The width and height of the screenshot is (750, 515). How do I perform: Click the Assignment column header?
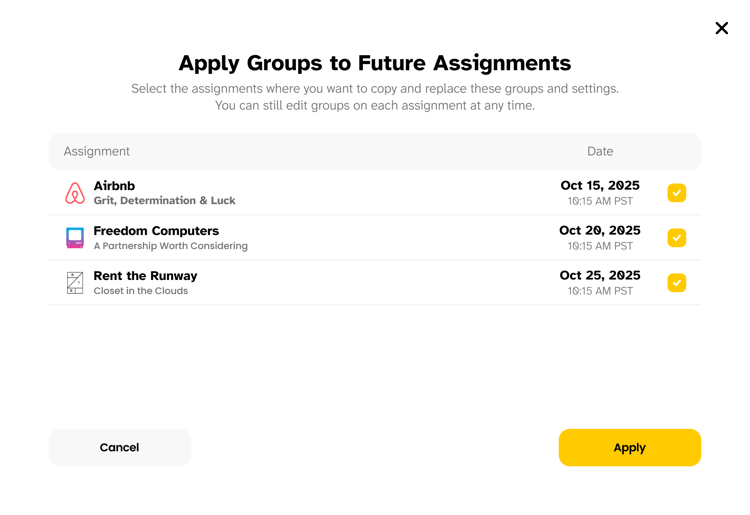click(x=97, y=152)
